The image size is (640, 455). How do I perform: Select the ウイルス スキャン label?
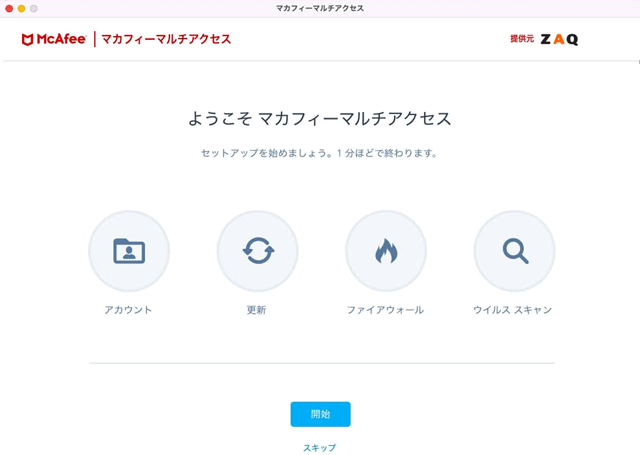pos(513,310)
